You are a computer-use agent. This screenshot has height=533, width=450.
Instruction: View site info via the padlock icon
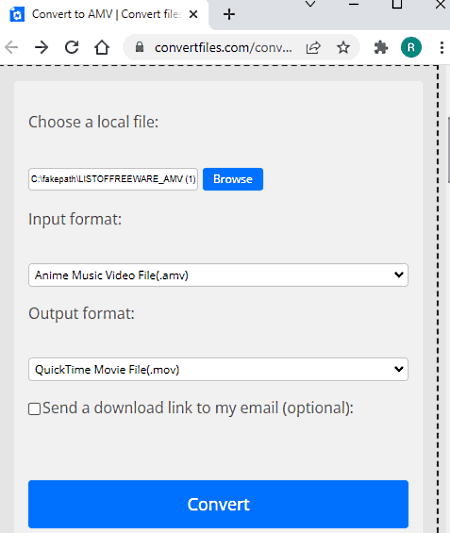click(x=139, y=47)
